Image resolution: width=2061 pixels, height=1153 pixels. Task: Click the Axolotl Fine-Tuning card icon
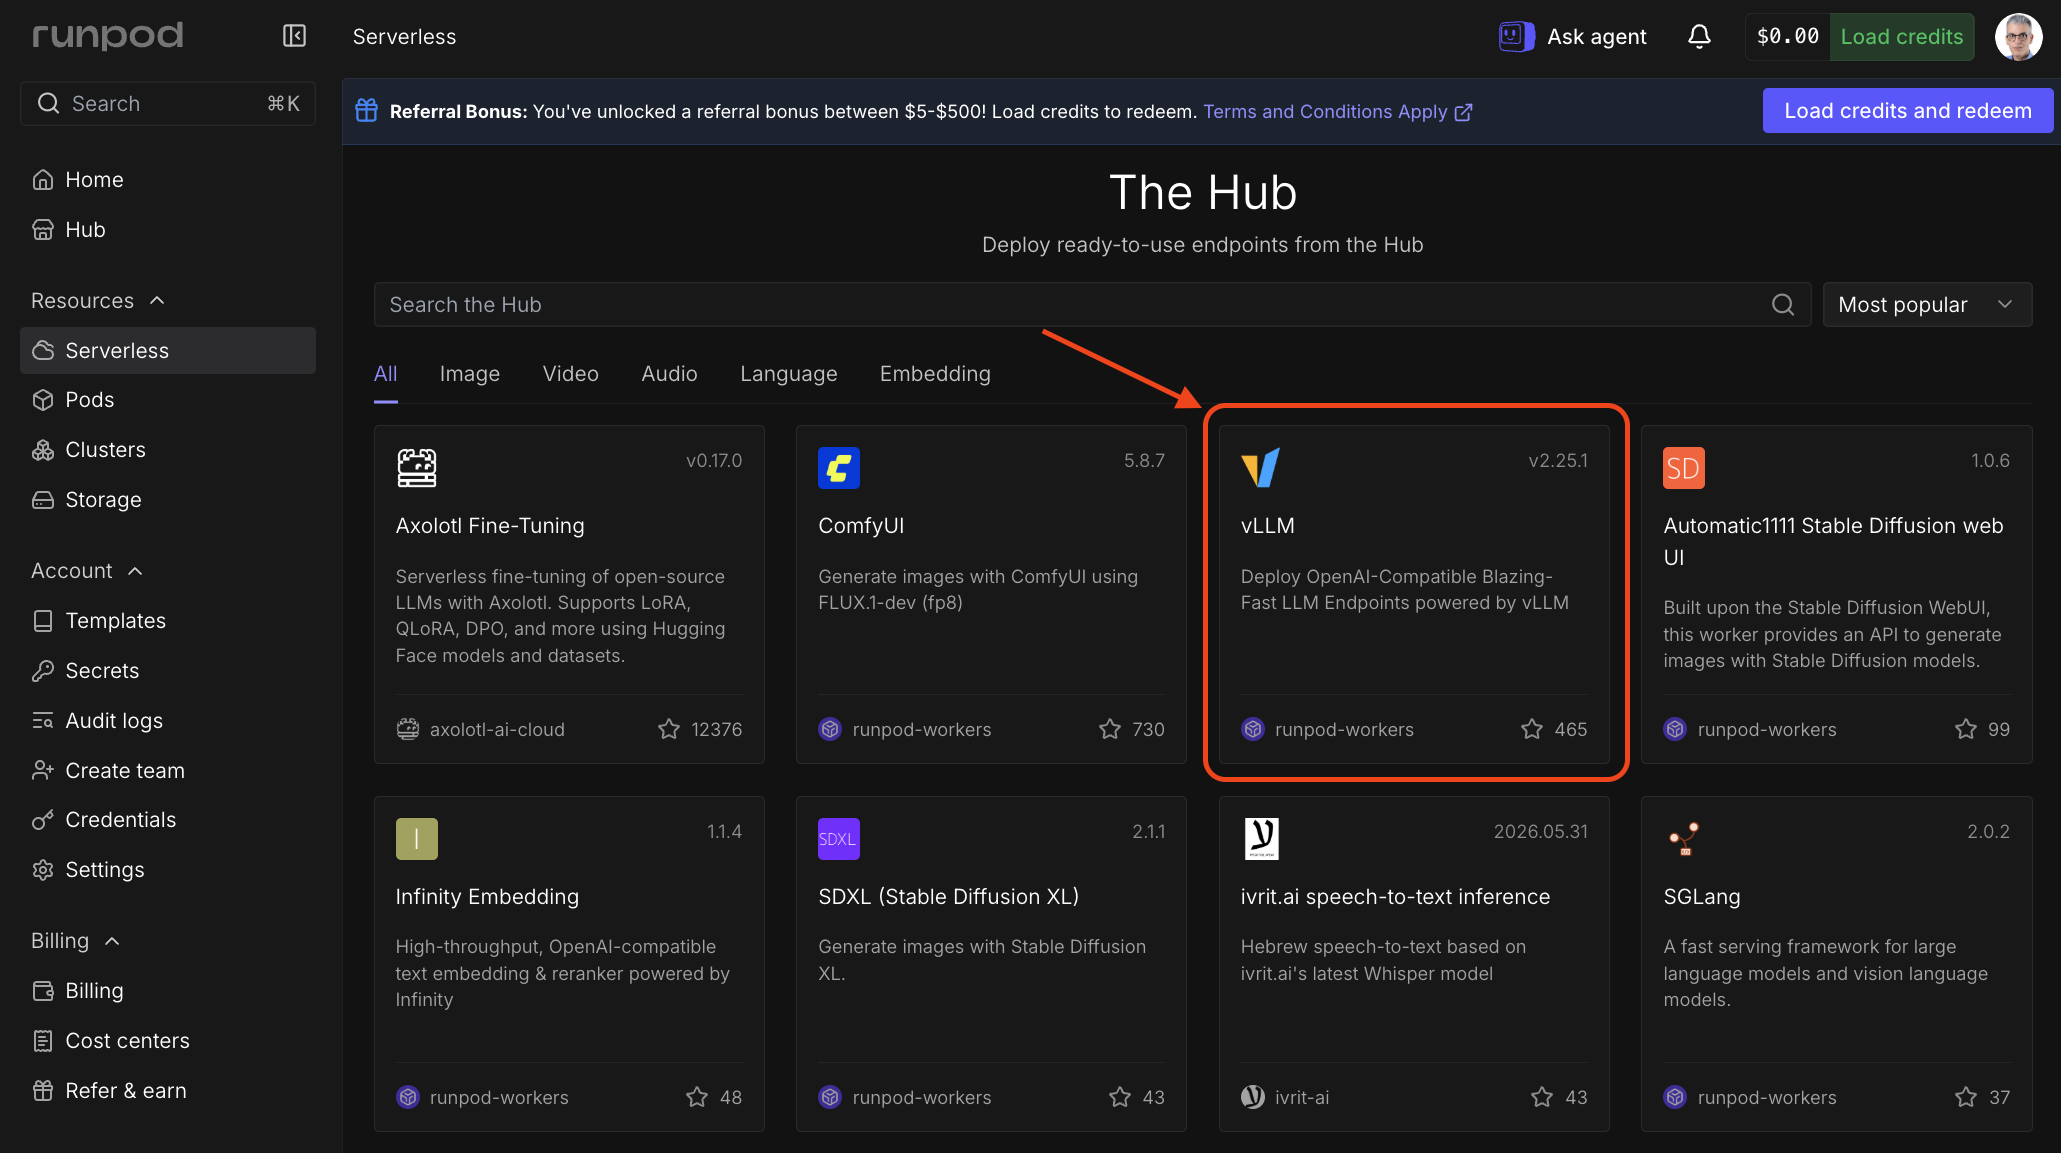click(417, 468)
